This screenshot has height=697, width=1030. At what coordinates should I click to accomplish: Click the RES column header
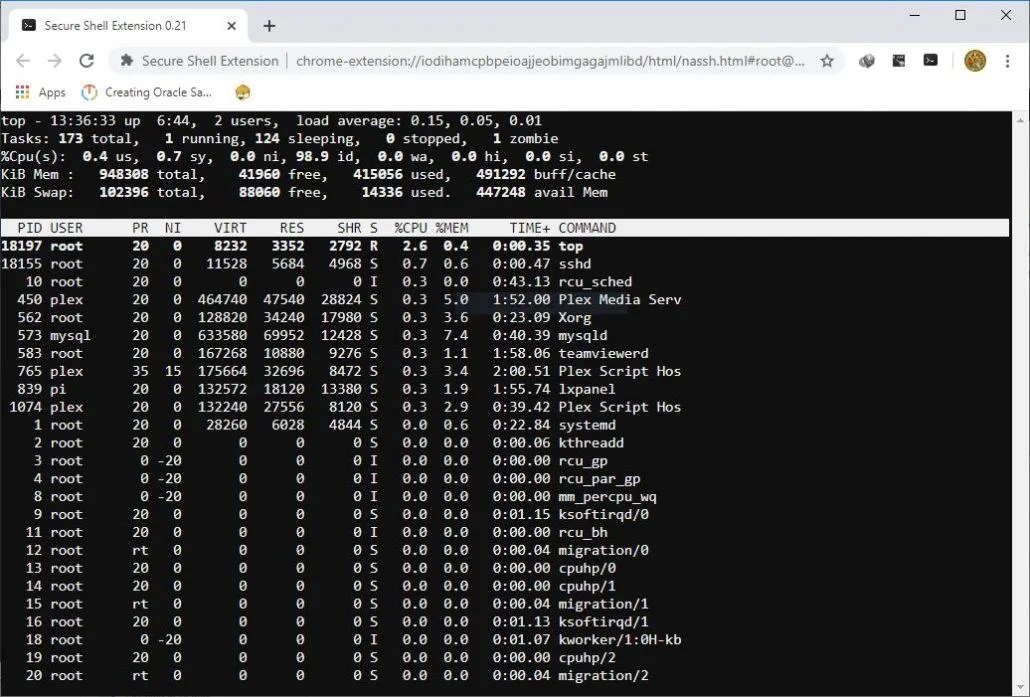[x=292, y=228]
